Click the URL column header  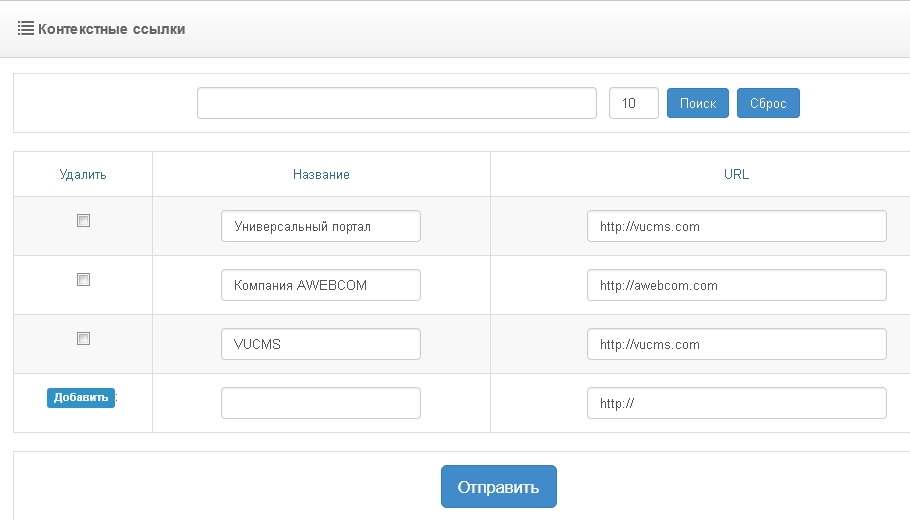[x=736, y=174]
